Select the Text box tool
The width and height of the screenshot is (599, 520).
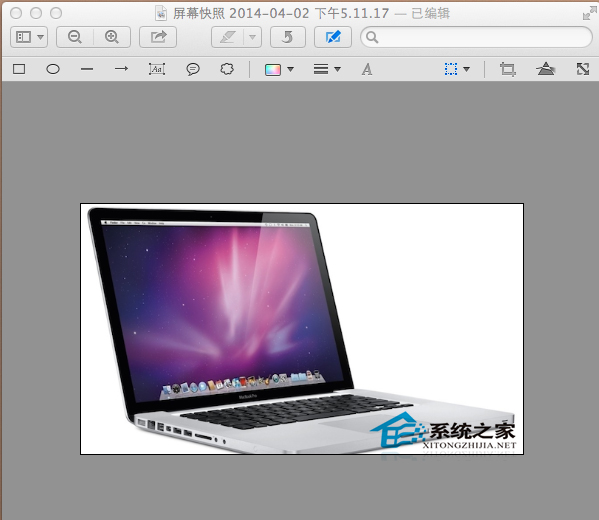(157, 69)
